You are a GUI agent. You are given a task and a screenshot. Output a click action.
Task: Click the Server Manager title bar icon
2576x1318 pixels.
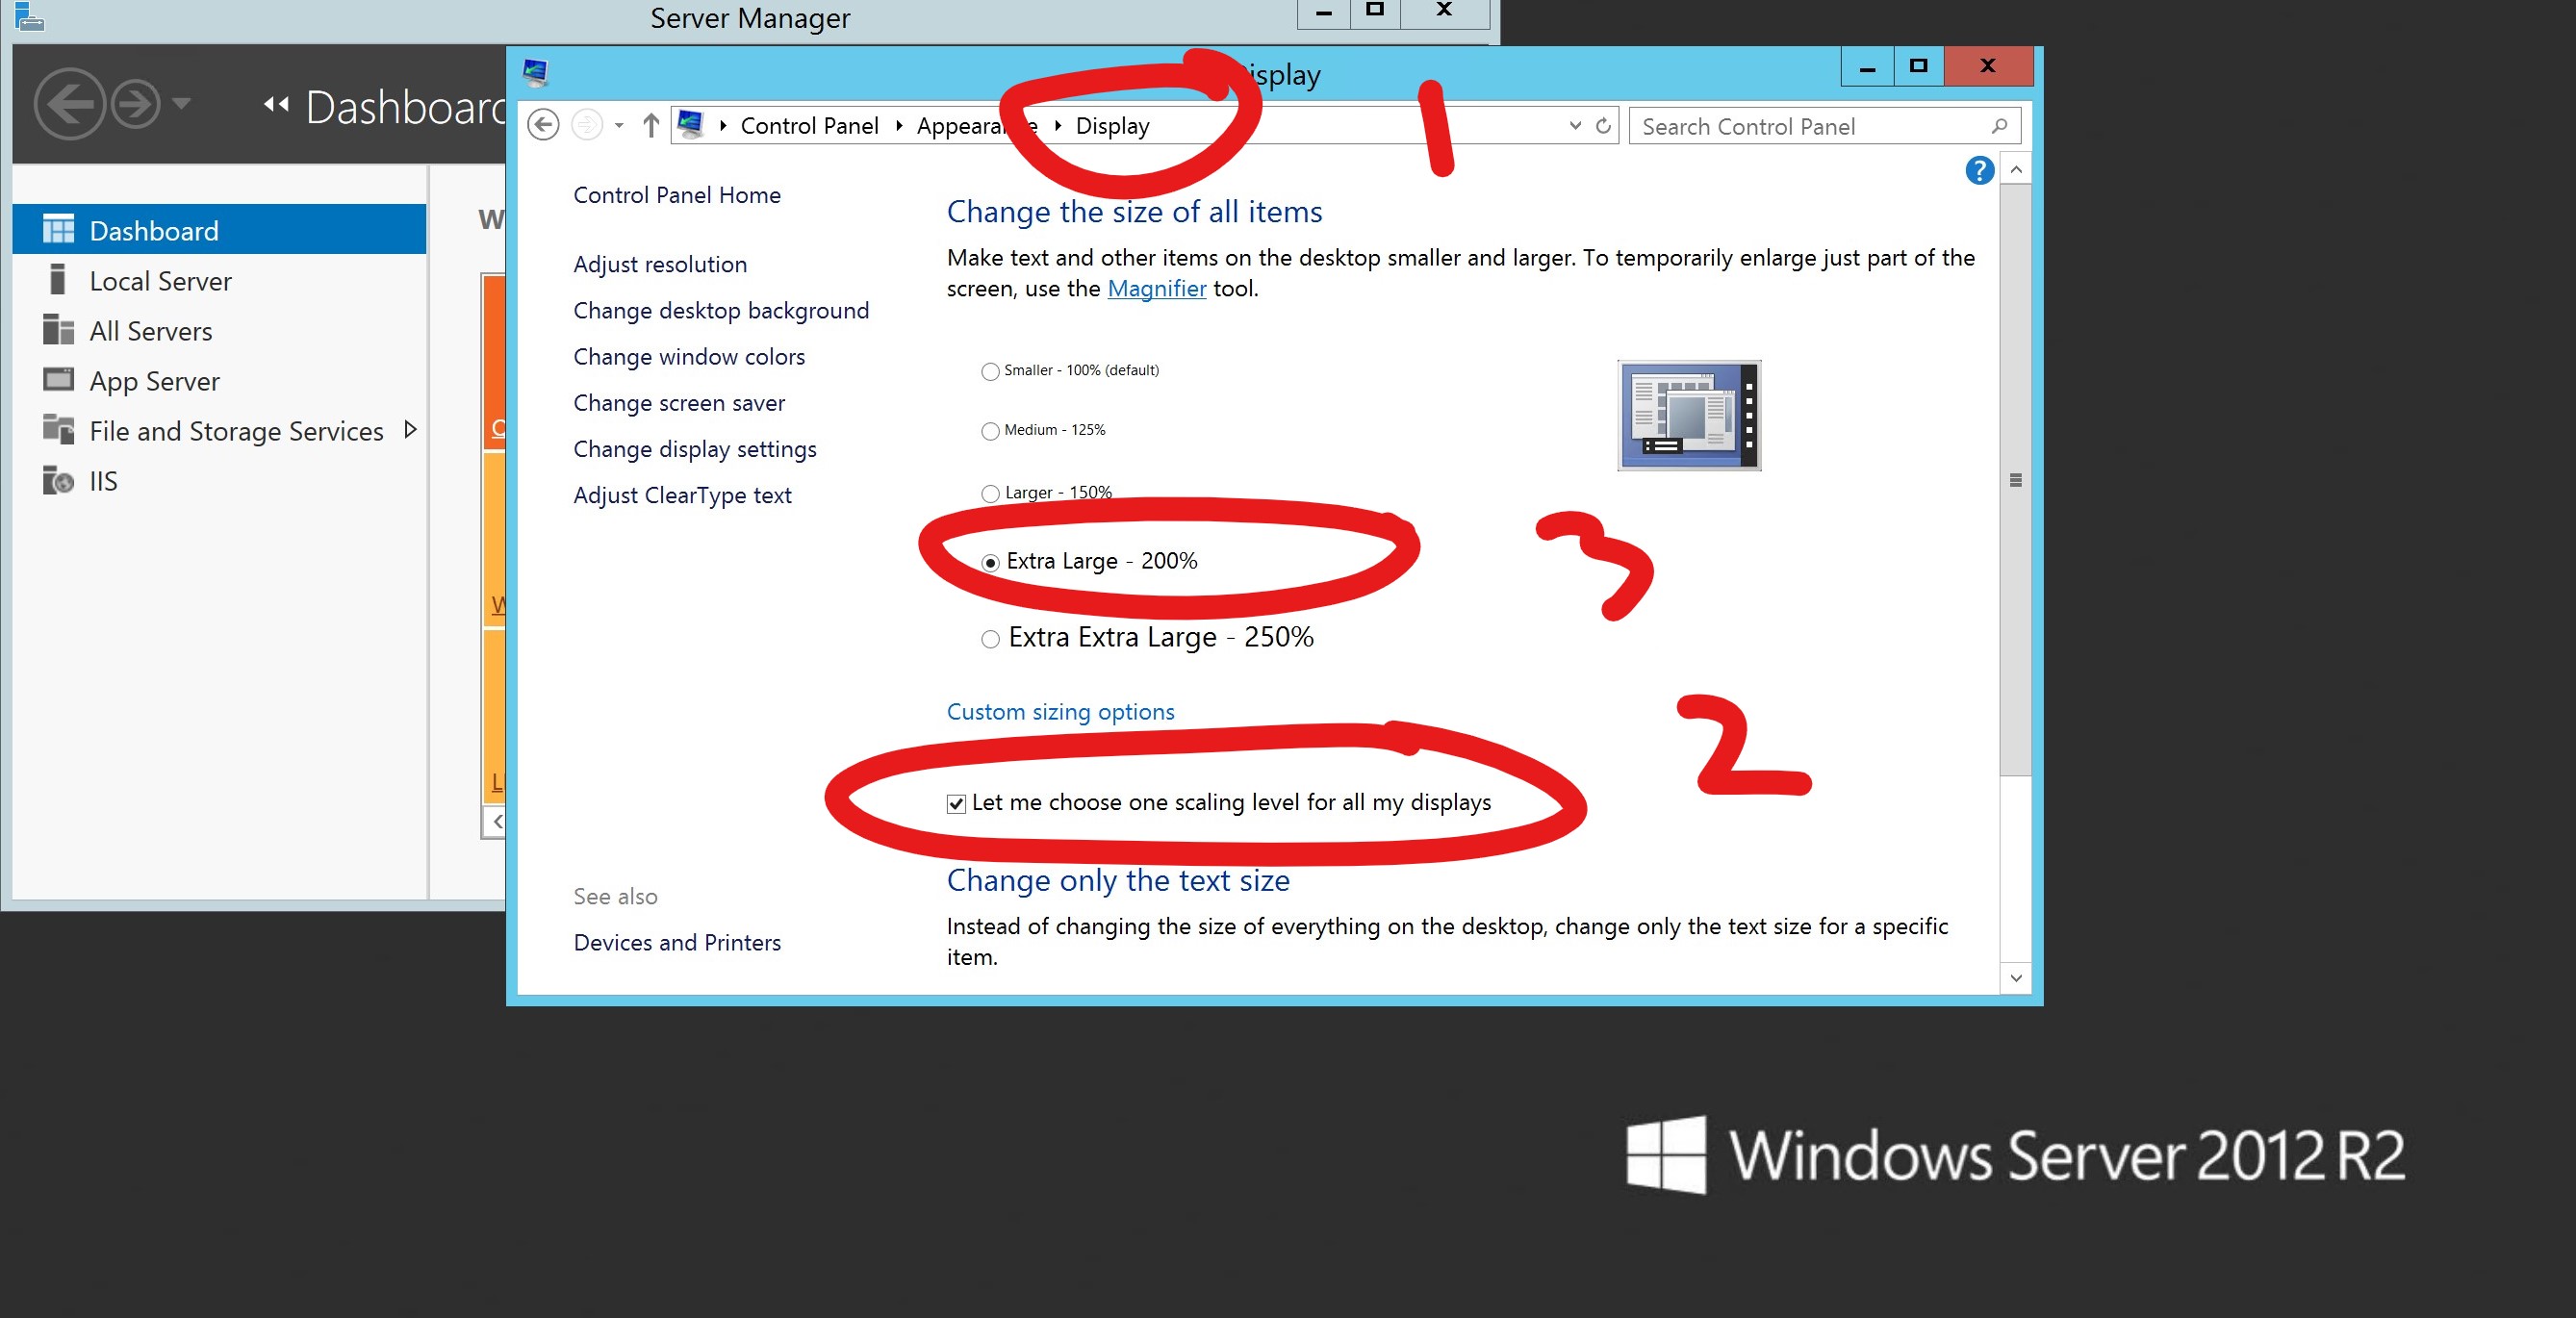click(x=29, y=17)
